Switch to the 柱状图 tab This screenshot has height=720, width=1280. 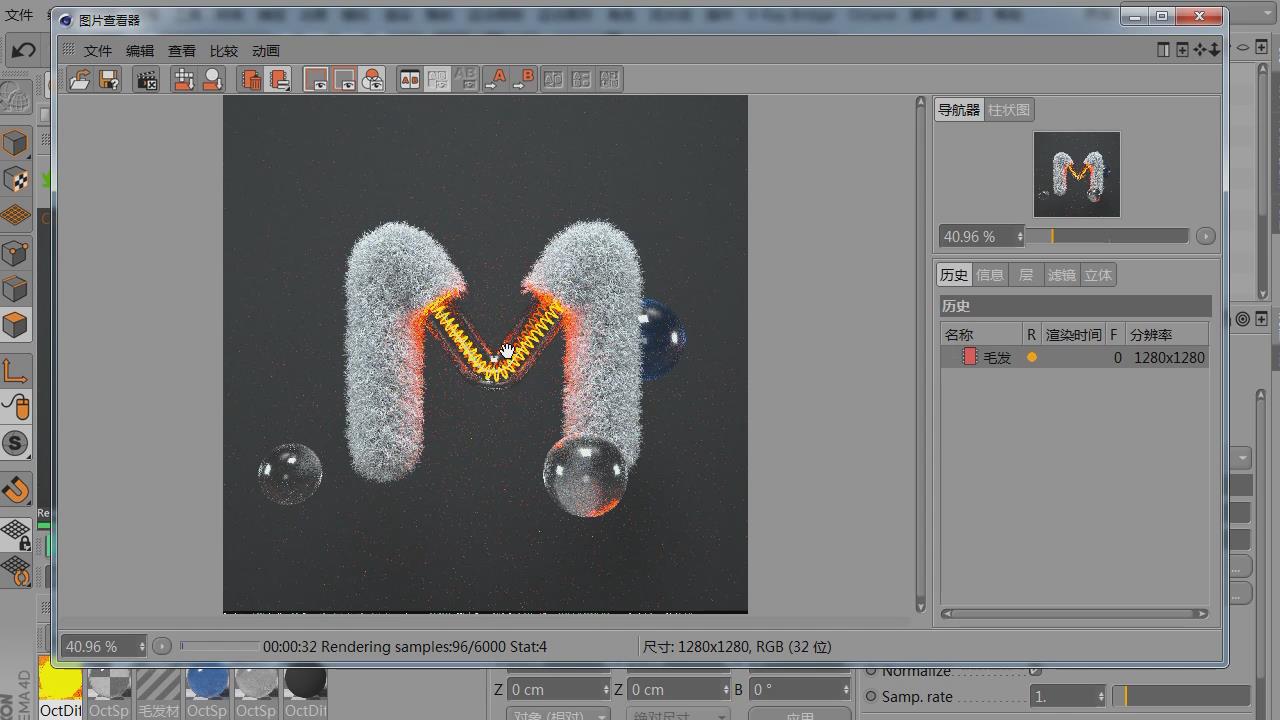coord(1008,110)
